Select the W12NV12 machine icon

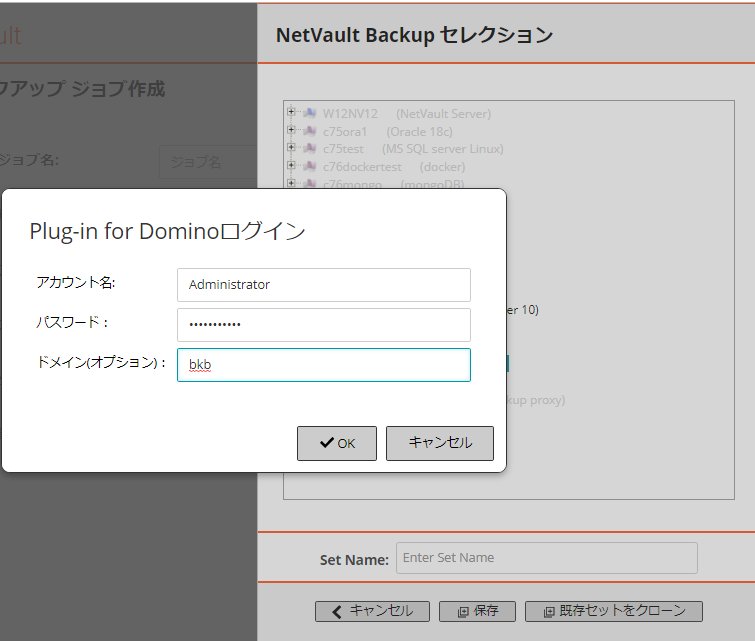click(x=310, y=113)
